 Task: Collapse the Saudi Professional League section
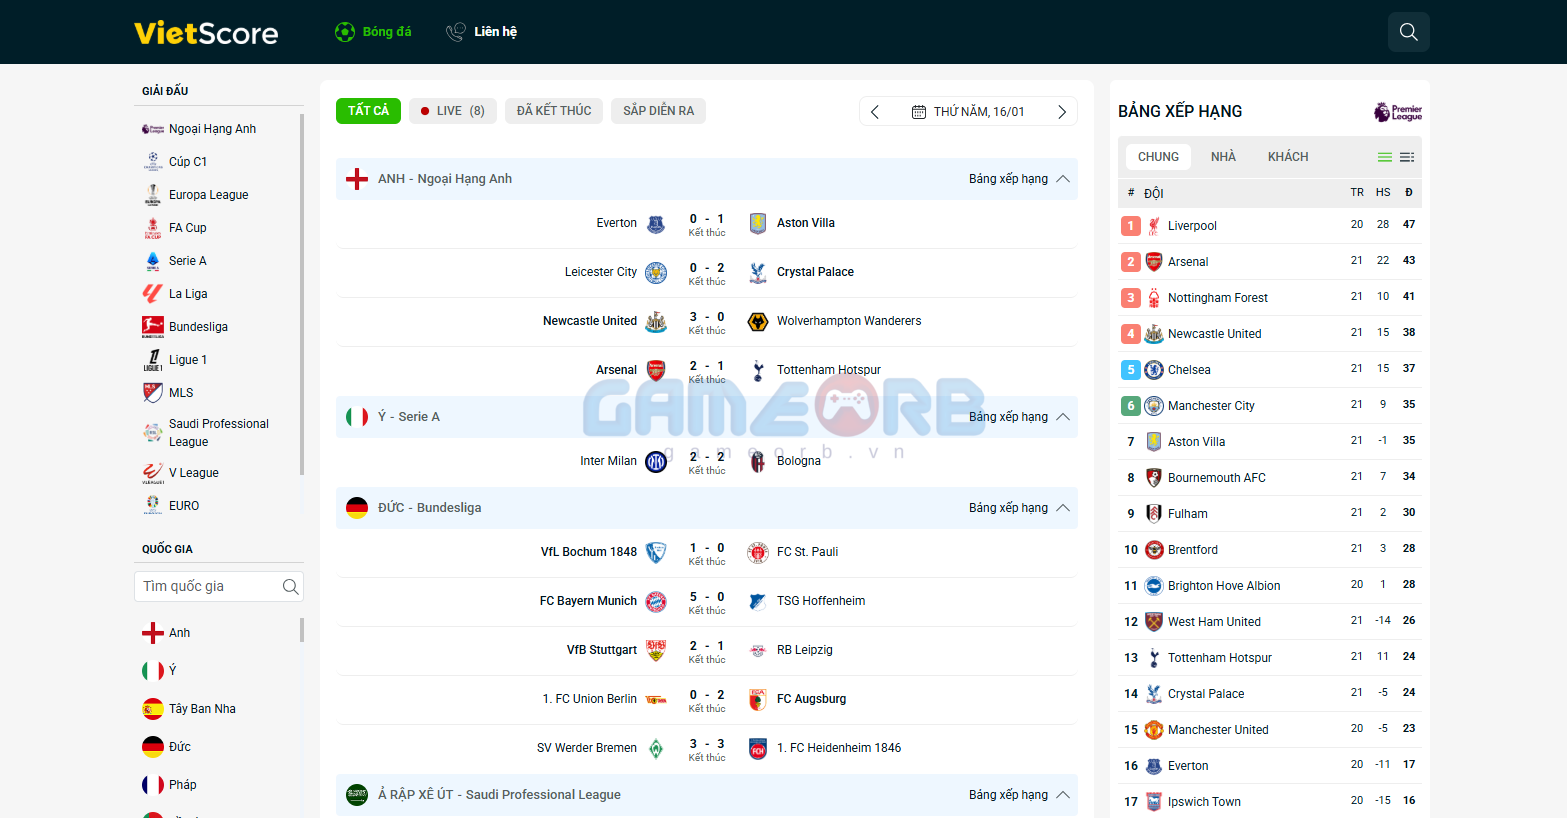pyautogui.click(x=1063, y=795)
